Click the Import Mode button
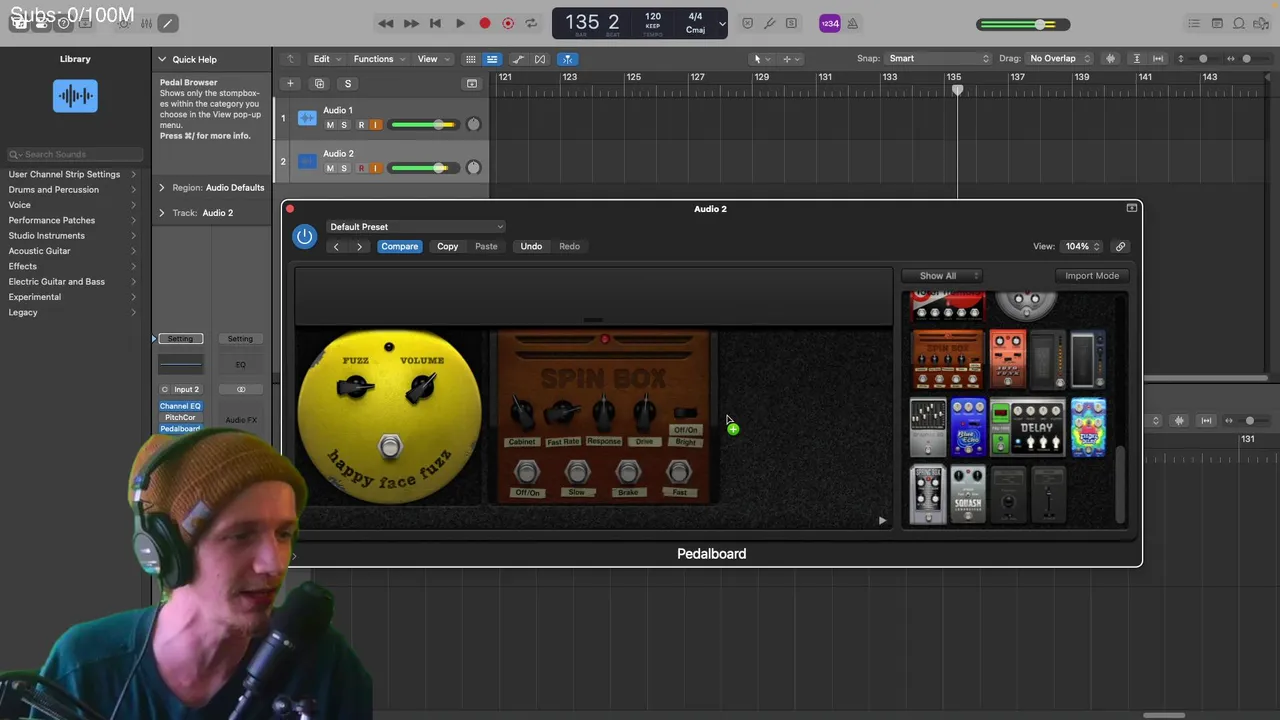1280x720 pixels. (1092, 276)
